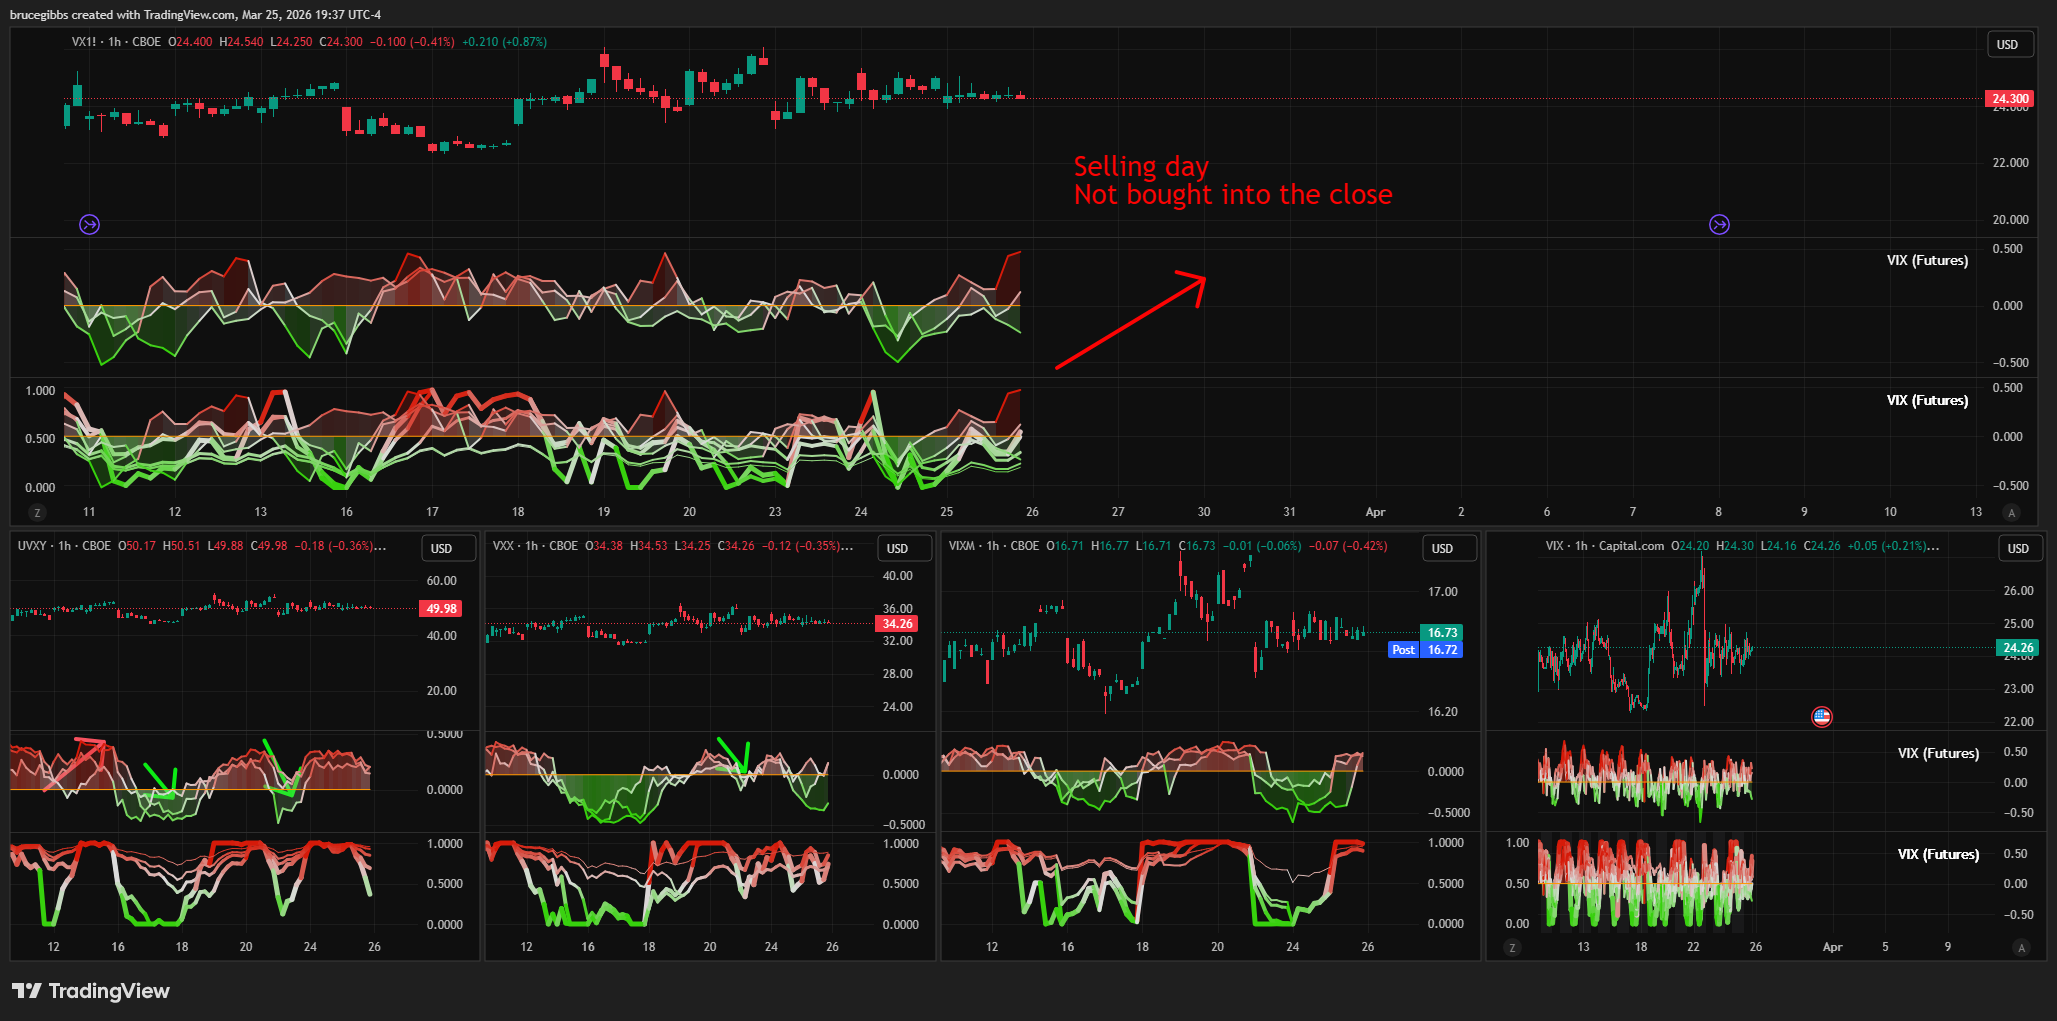Click the Z timezone icon on VIX chart

pyautogui.click(x=1512, y=947)
